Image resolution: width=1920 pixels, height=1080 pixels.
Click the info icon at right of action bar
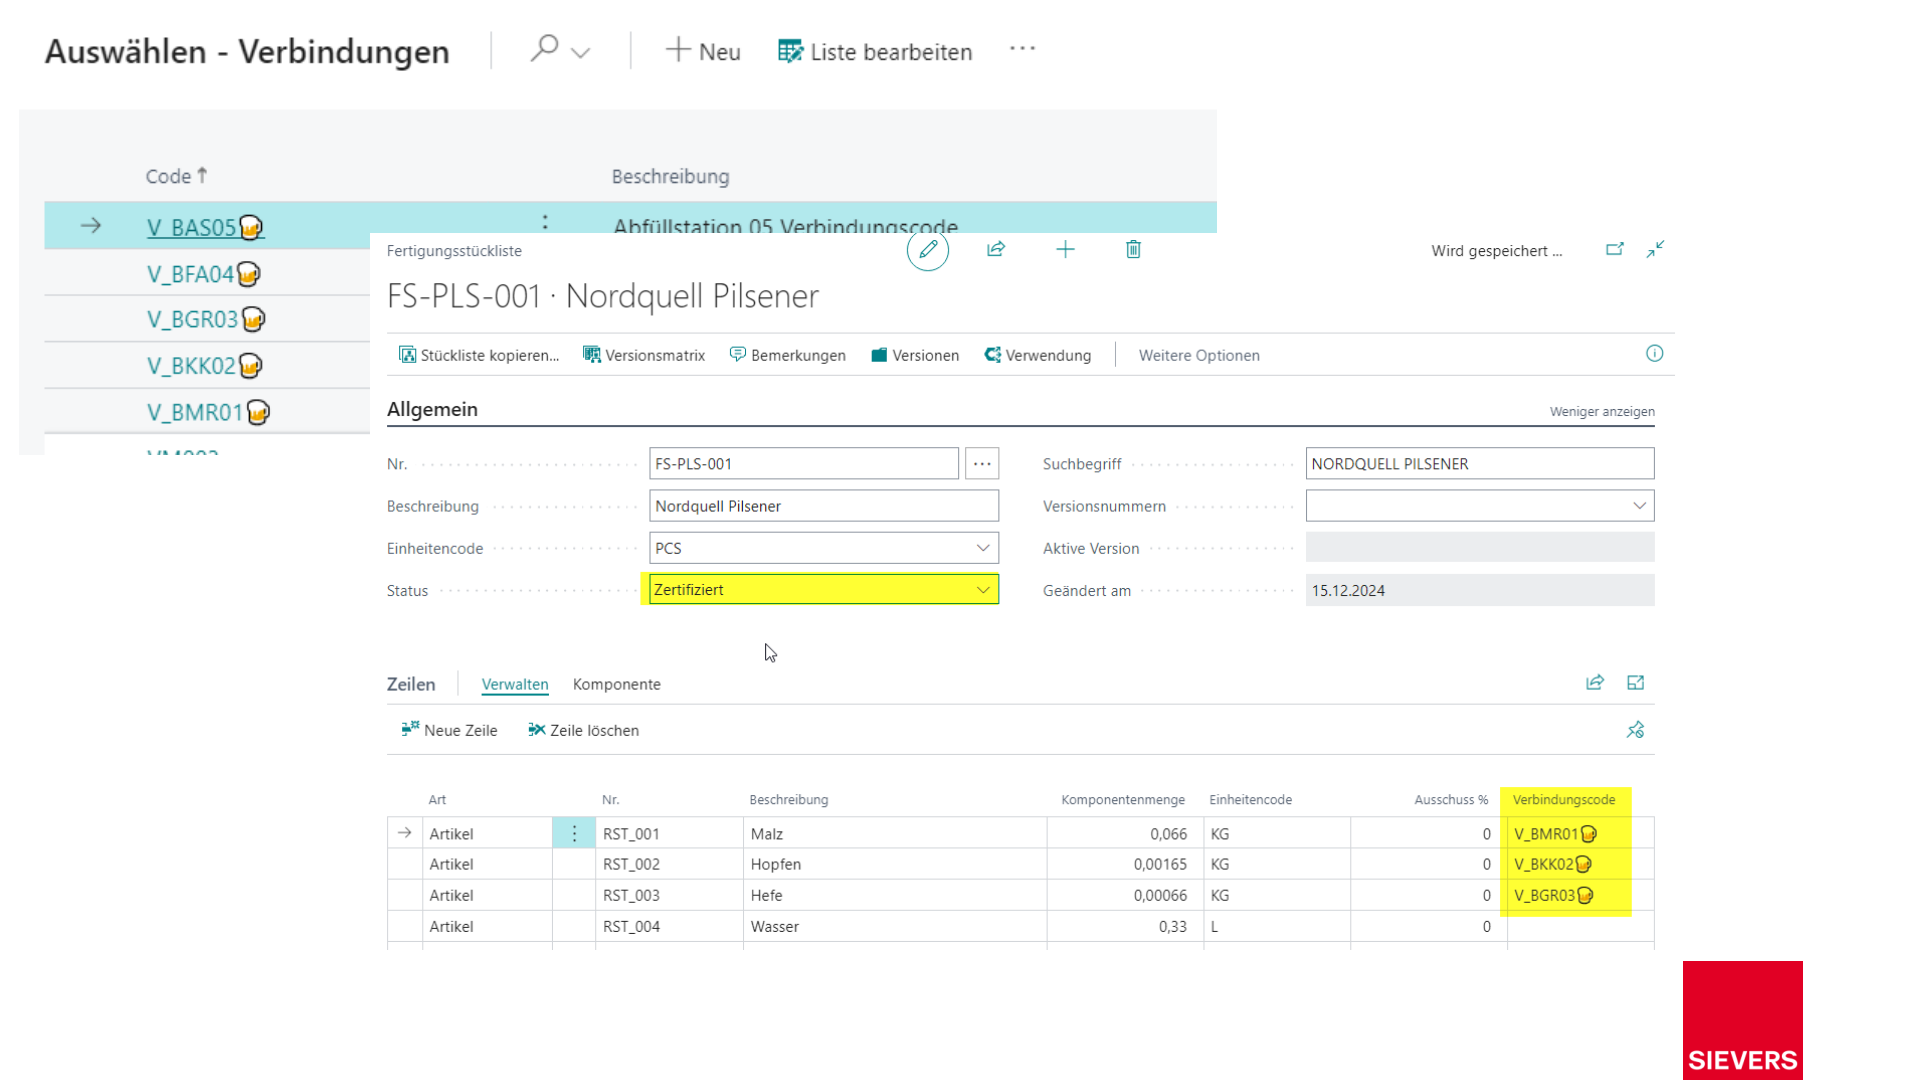click(x=1655, y=353)
